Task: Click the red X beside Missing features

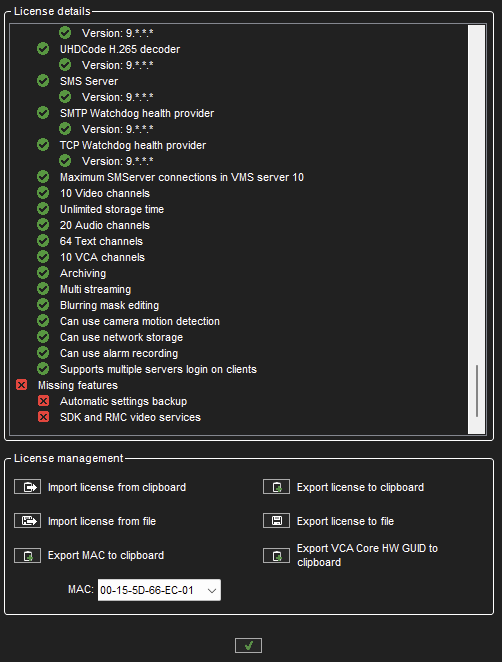Action: [x=22, y=385]
